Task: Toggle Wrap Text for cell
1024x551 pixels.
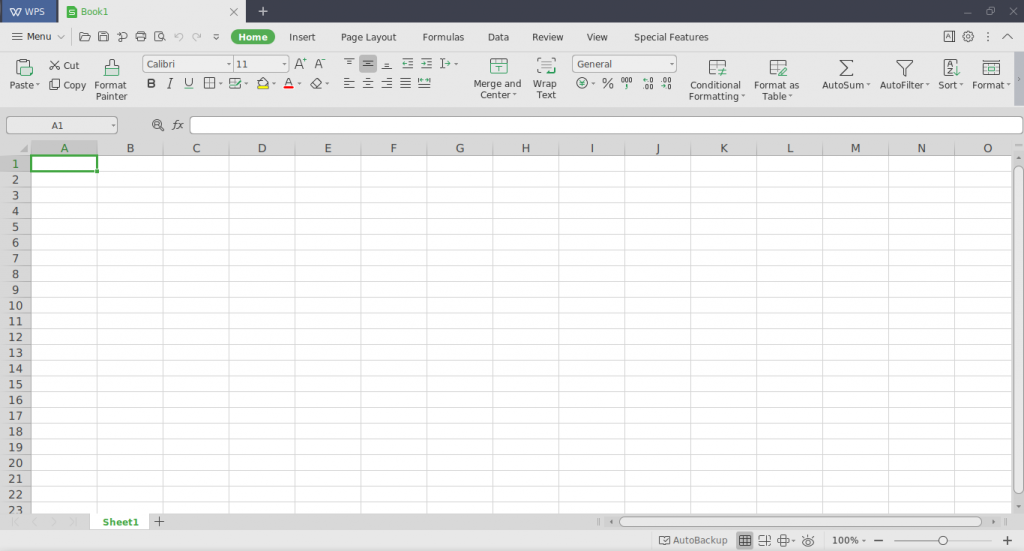Action: point(545,78)
